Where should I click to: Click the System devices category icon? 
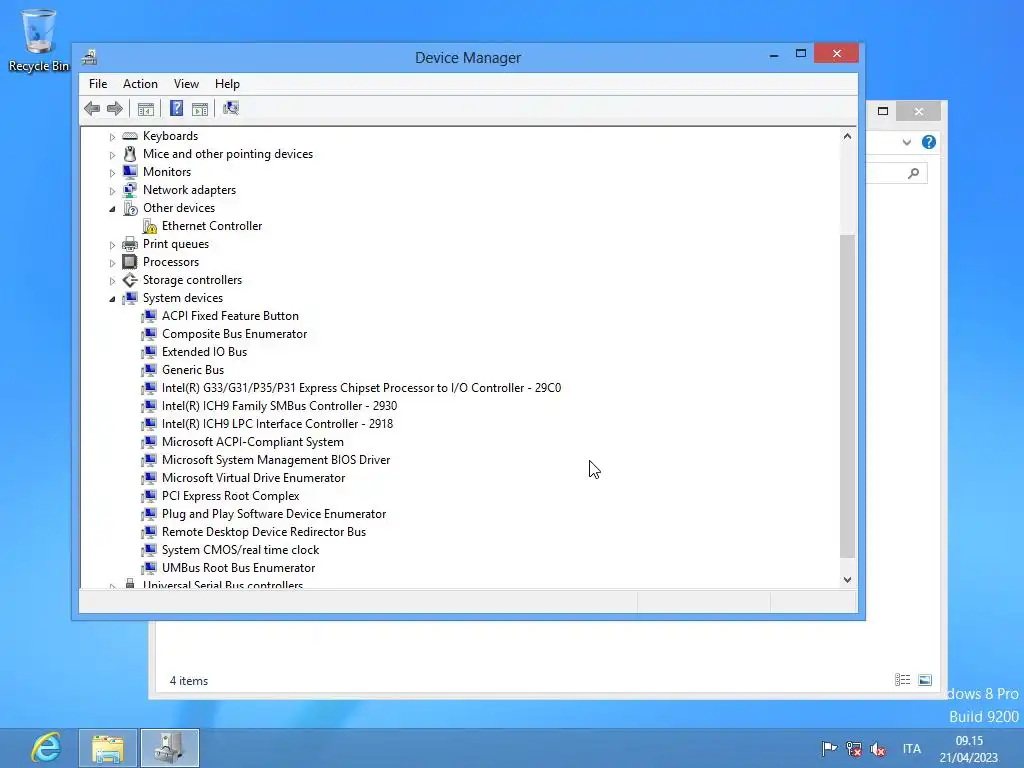pos(130,298)
